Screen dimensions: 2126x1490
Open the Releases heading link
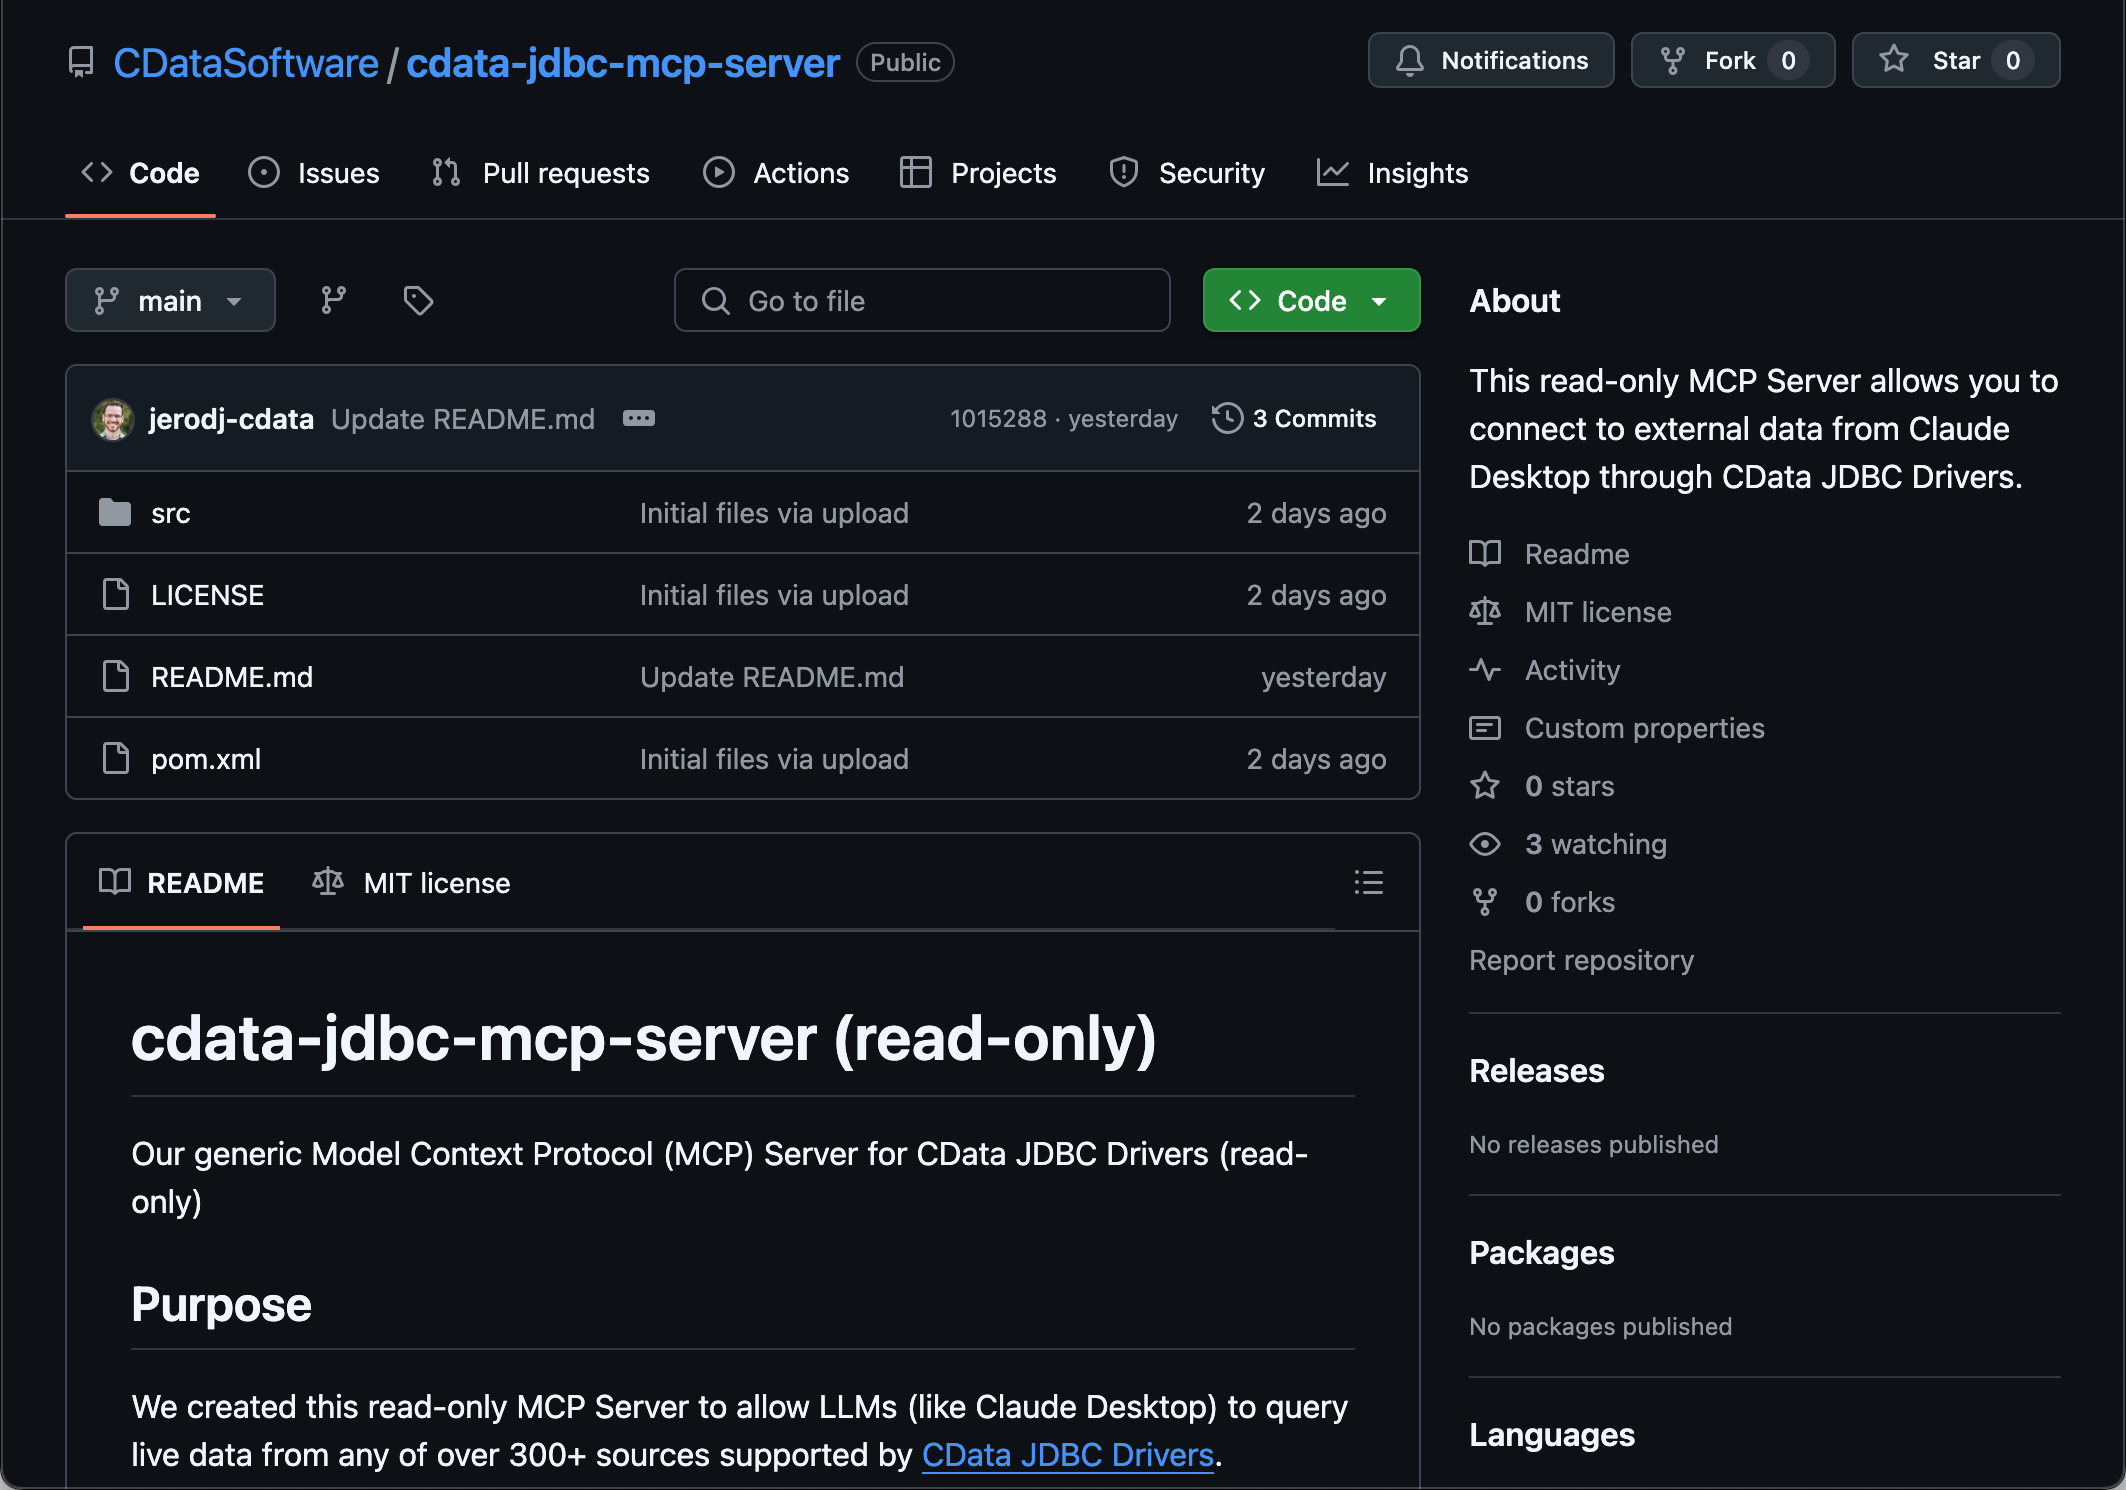(x=1536, y=1071)
